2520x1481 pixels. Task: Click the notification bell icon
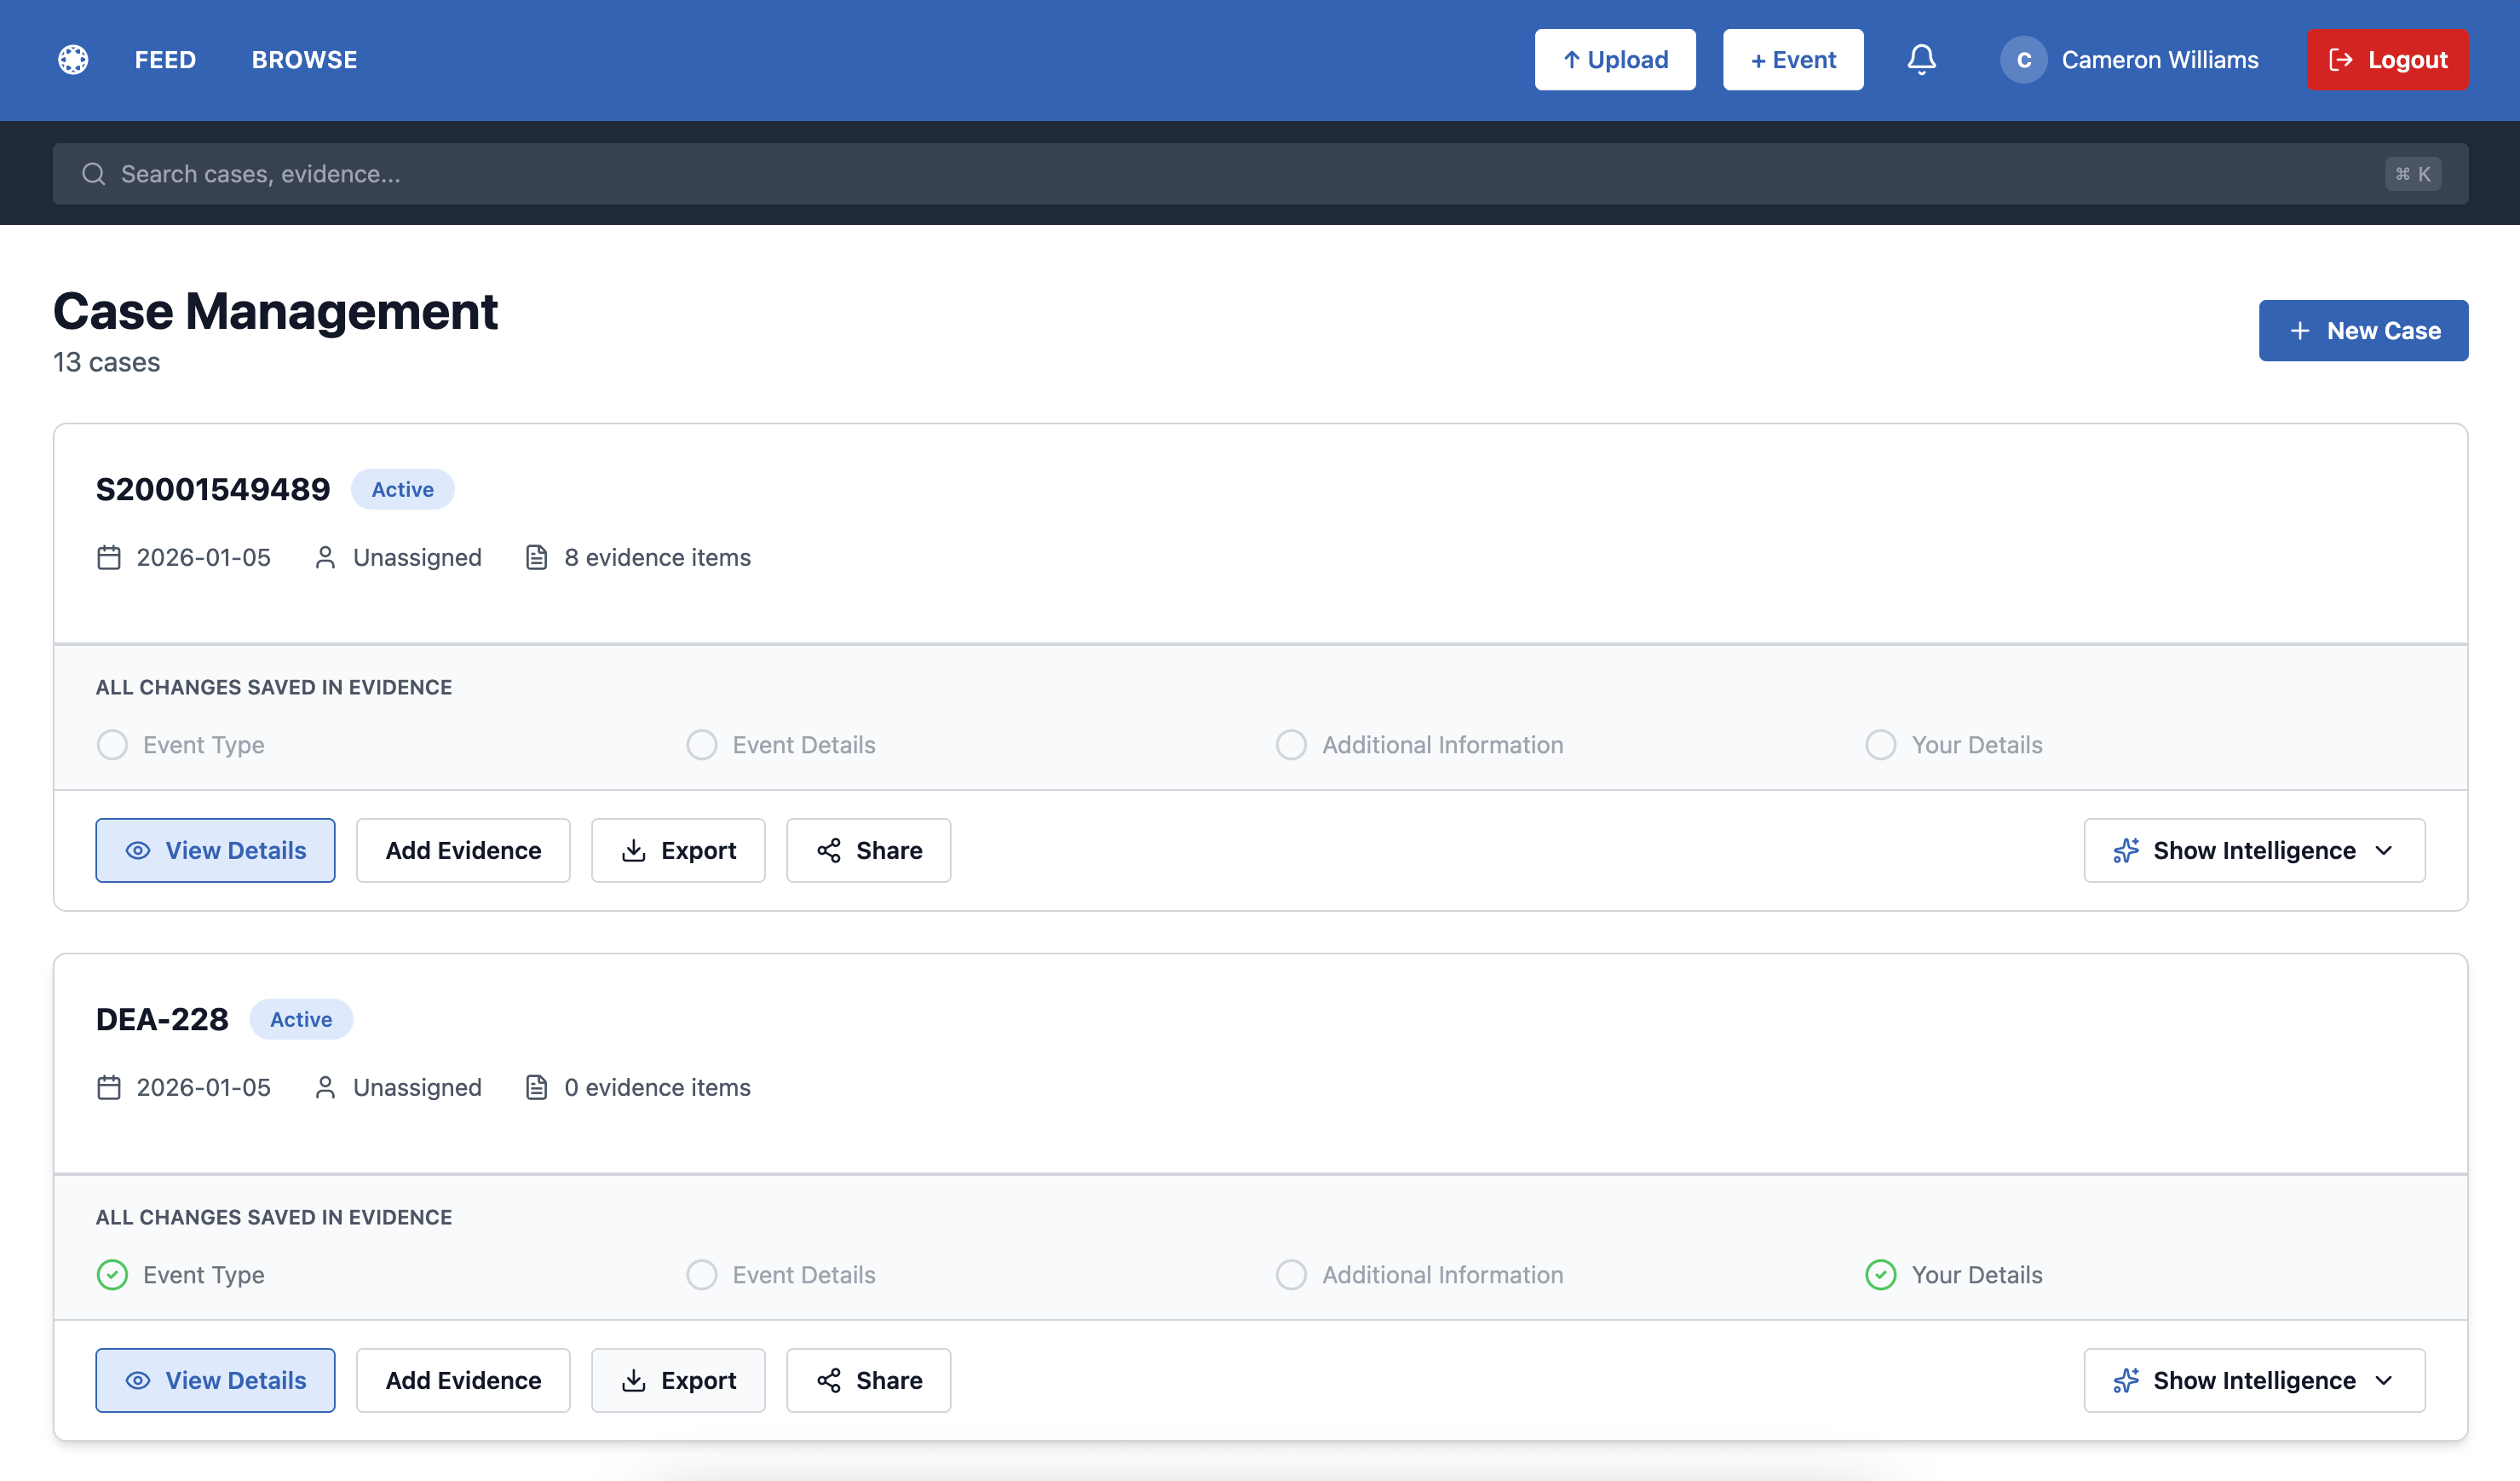1921,59
